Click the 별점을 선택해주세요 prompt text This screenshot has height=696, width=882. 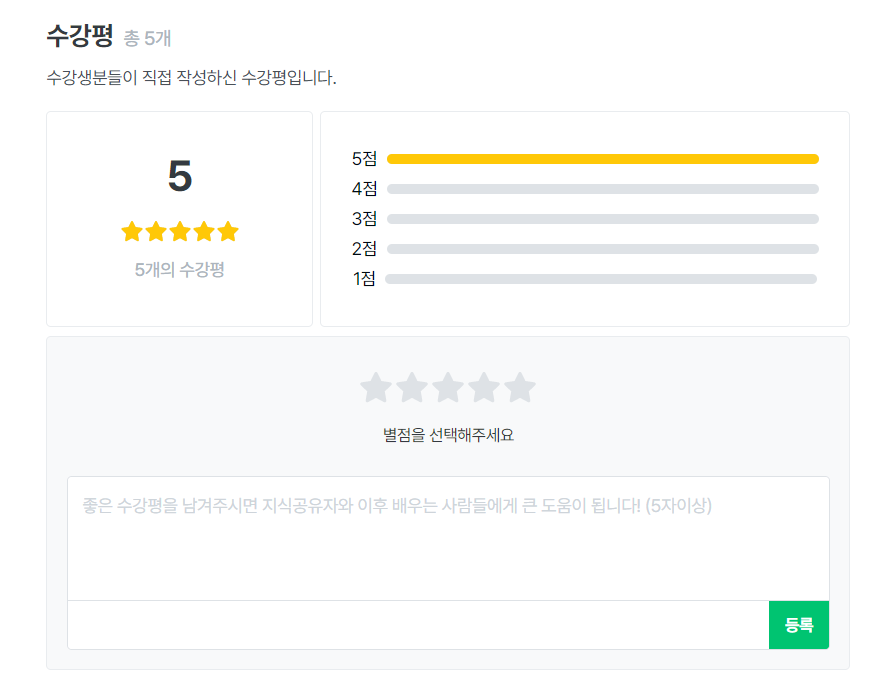[x=448, y=435]
